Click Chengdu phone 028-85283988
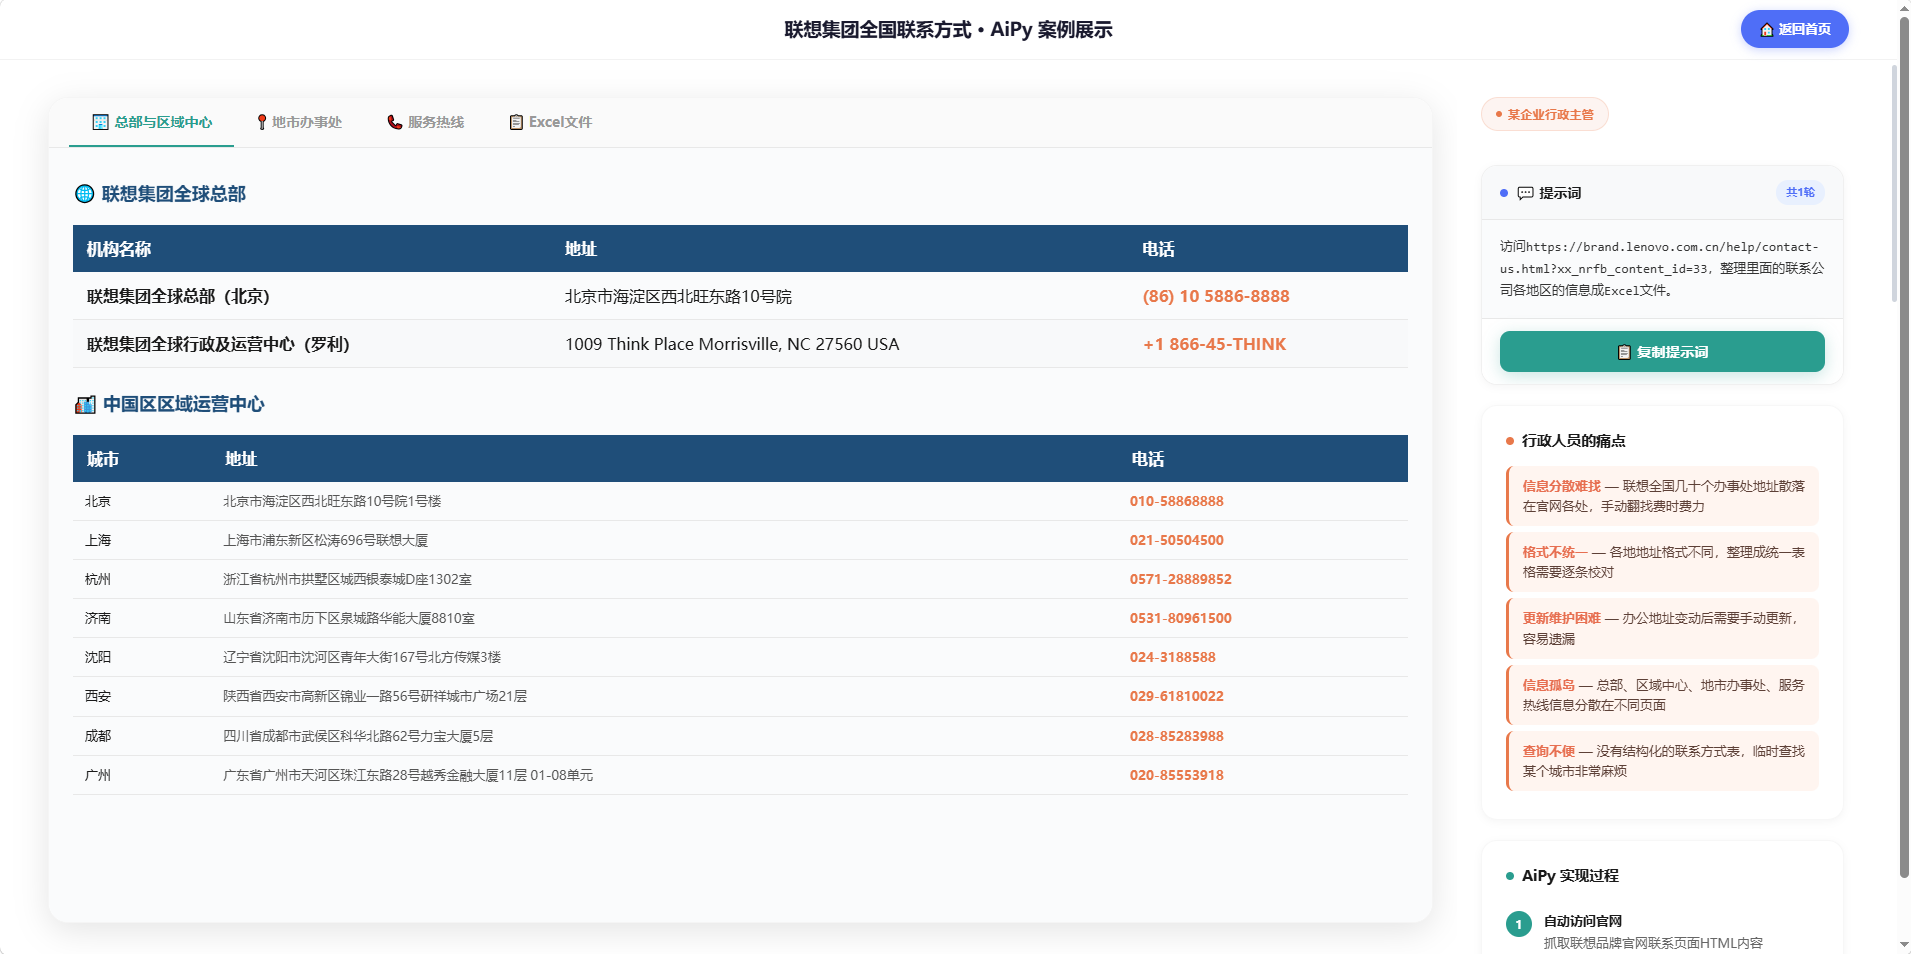This screenshot has height=954, width=1911. point(1177,736)
